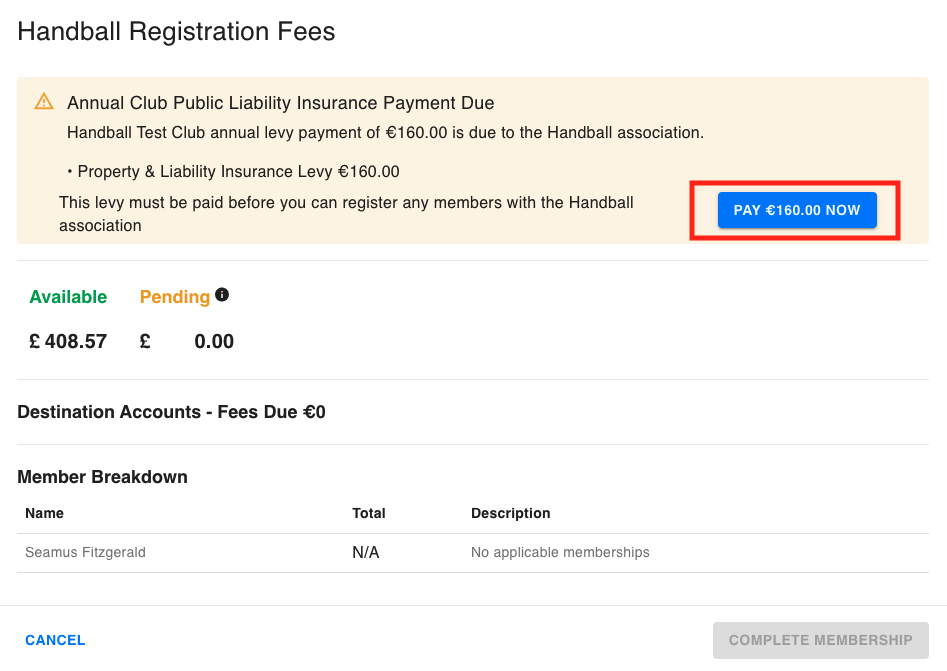Click the Member Breakdown heading
Screen dimensions: 947x671
tap(102, 477)
